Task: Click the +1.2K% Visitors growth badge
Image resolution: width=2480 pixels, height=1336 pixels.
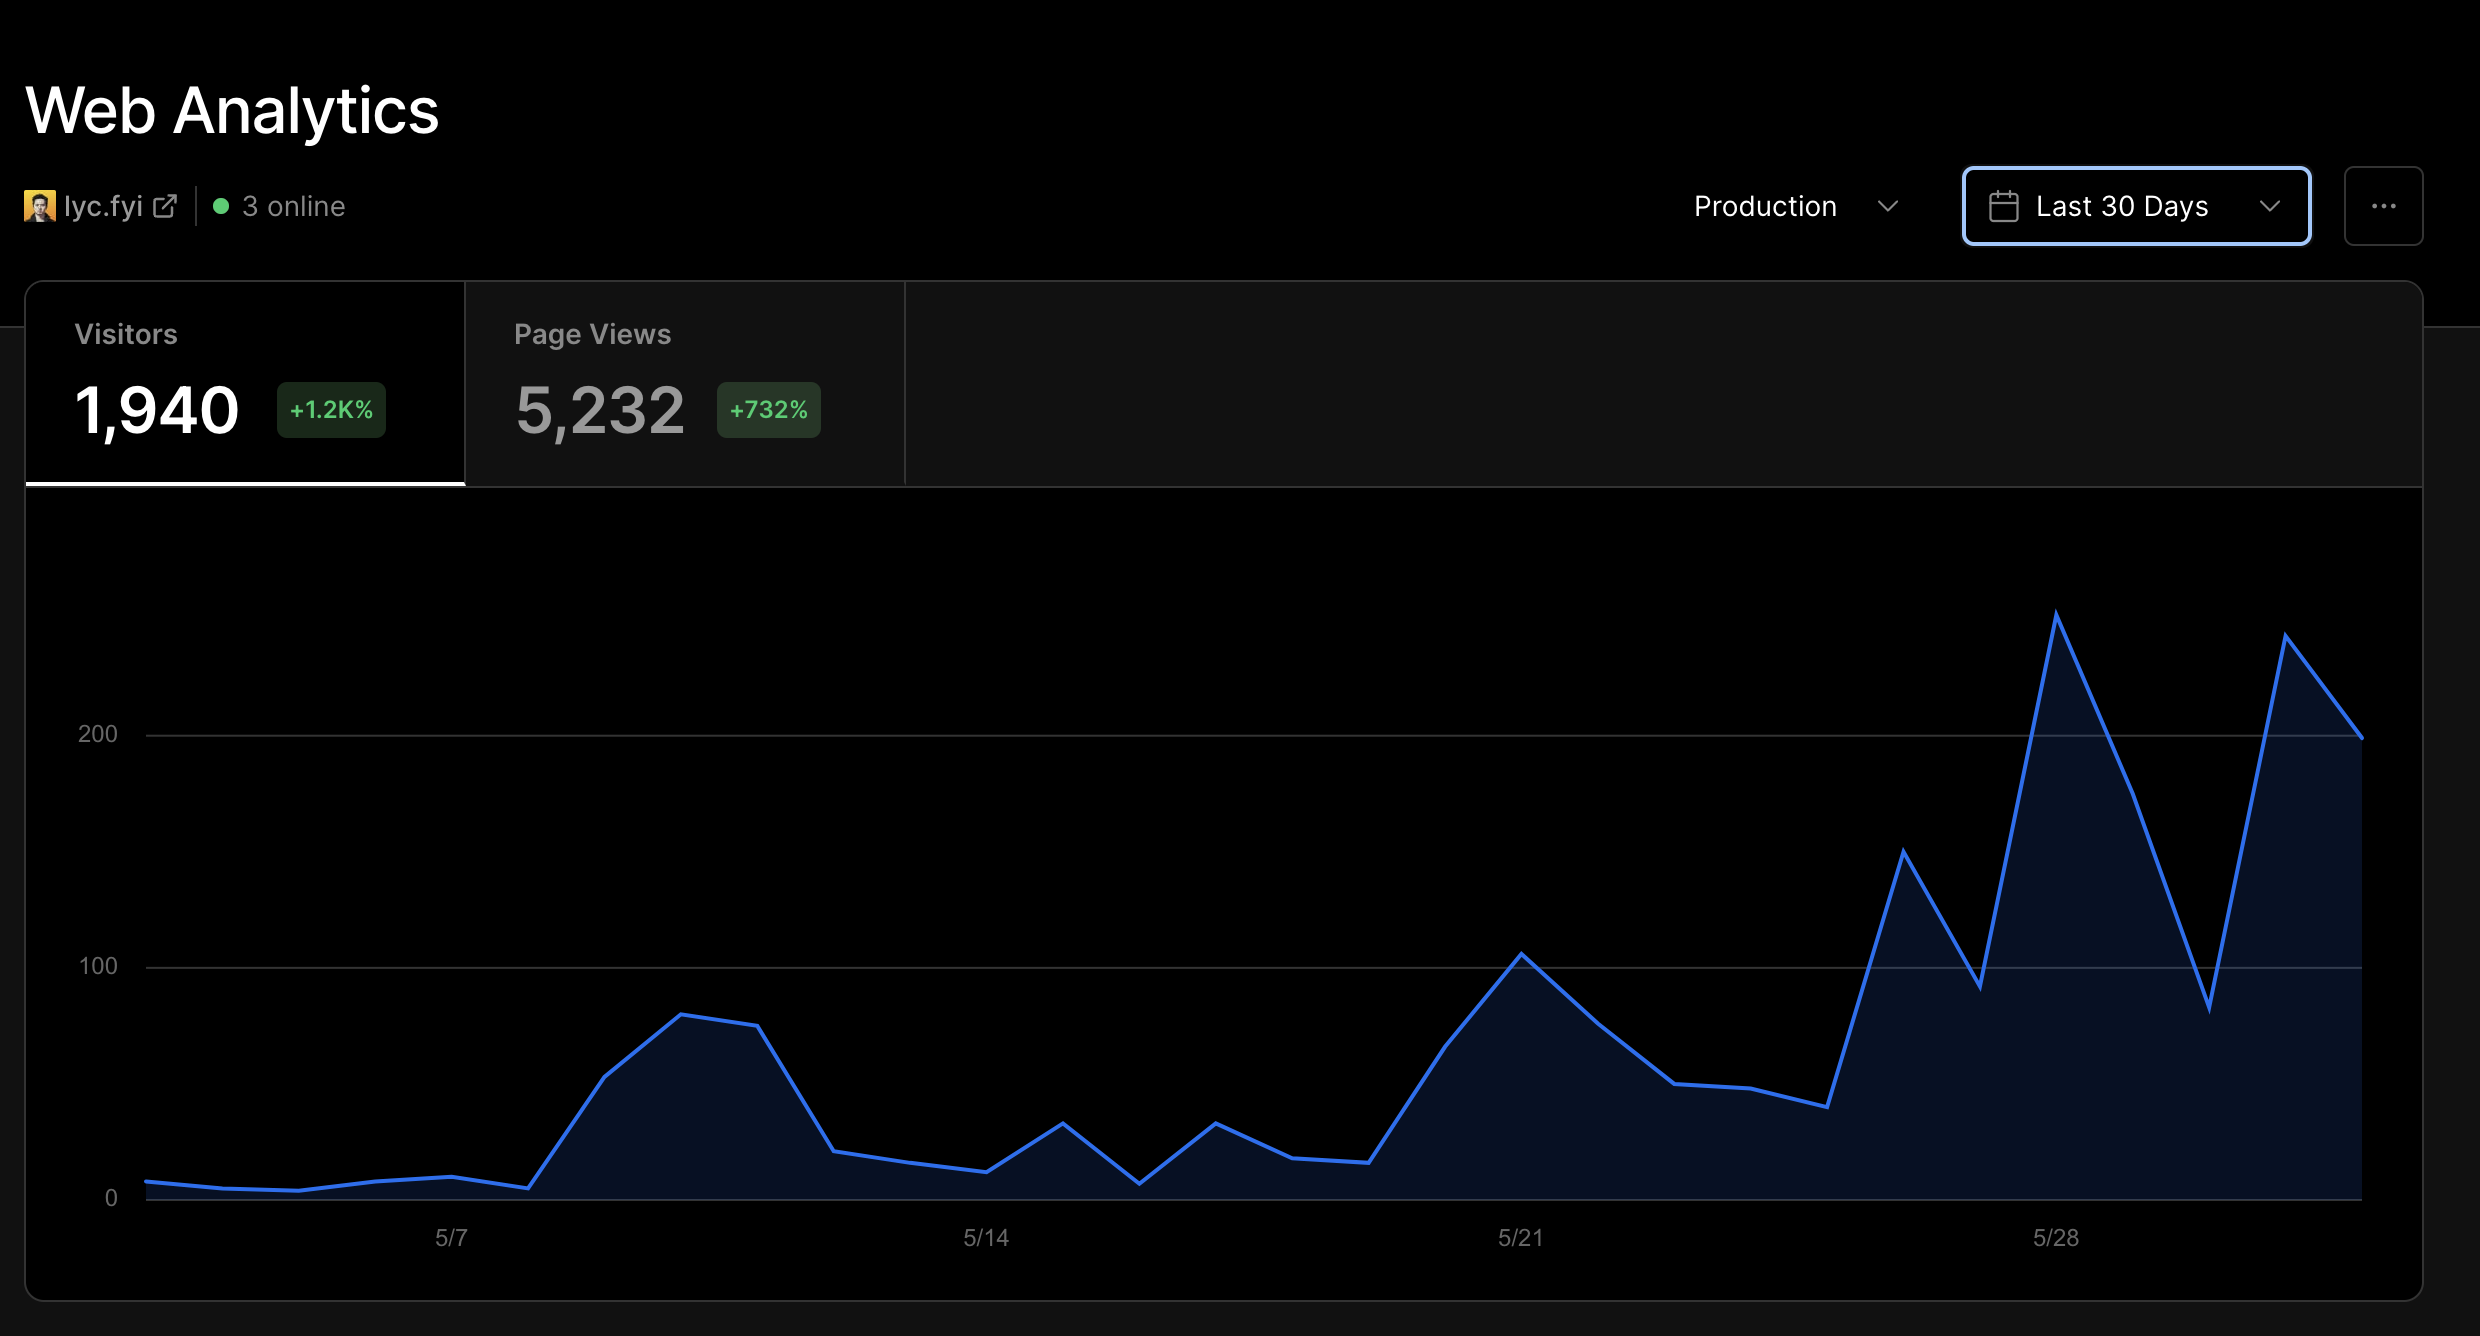Action: pyautogui.click(x=331, y=409)
